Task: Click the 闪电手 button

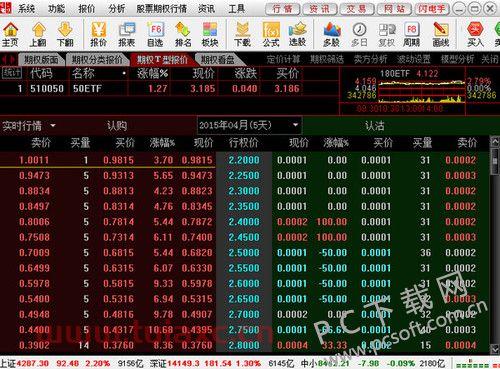Action: point(432,9)
